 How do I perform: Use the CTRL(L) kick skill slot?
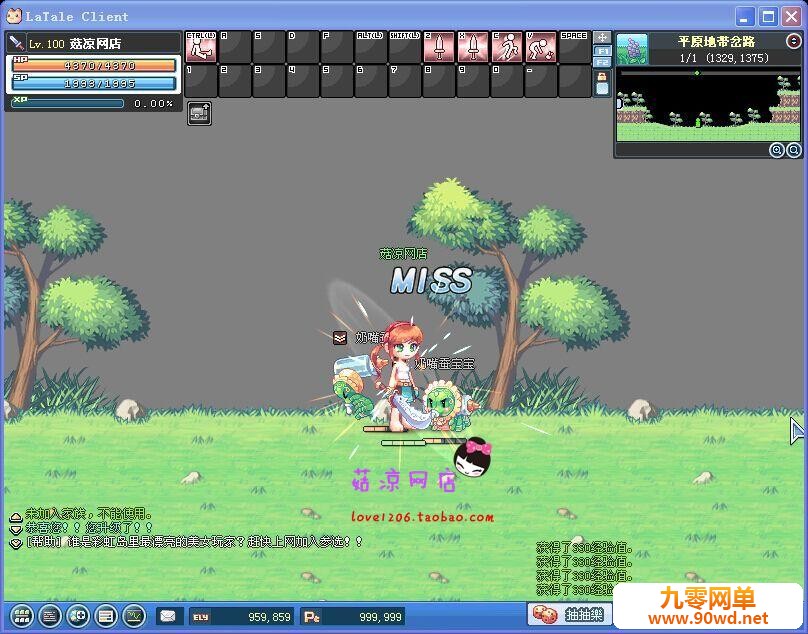coord(201,47)
